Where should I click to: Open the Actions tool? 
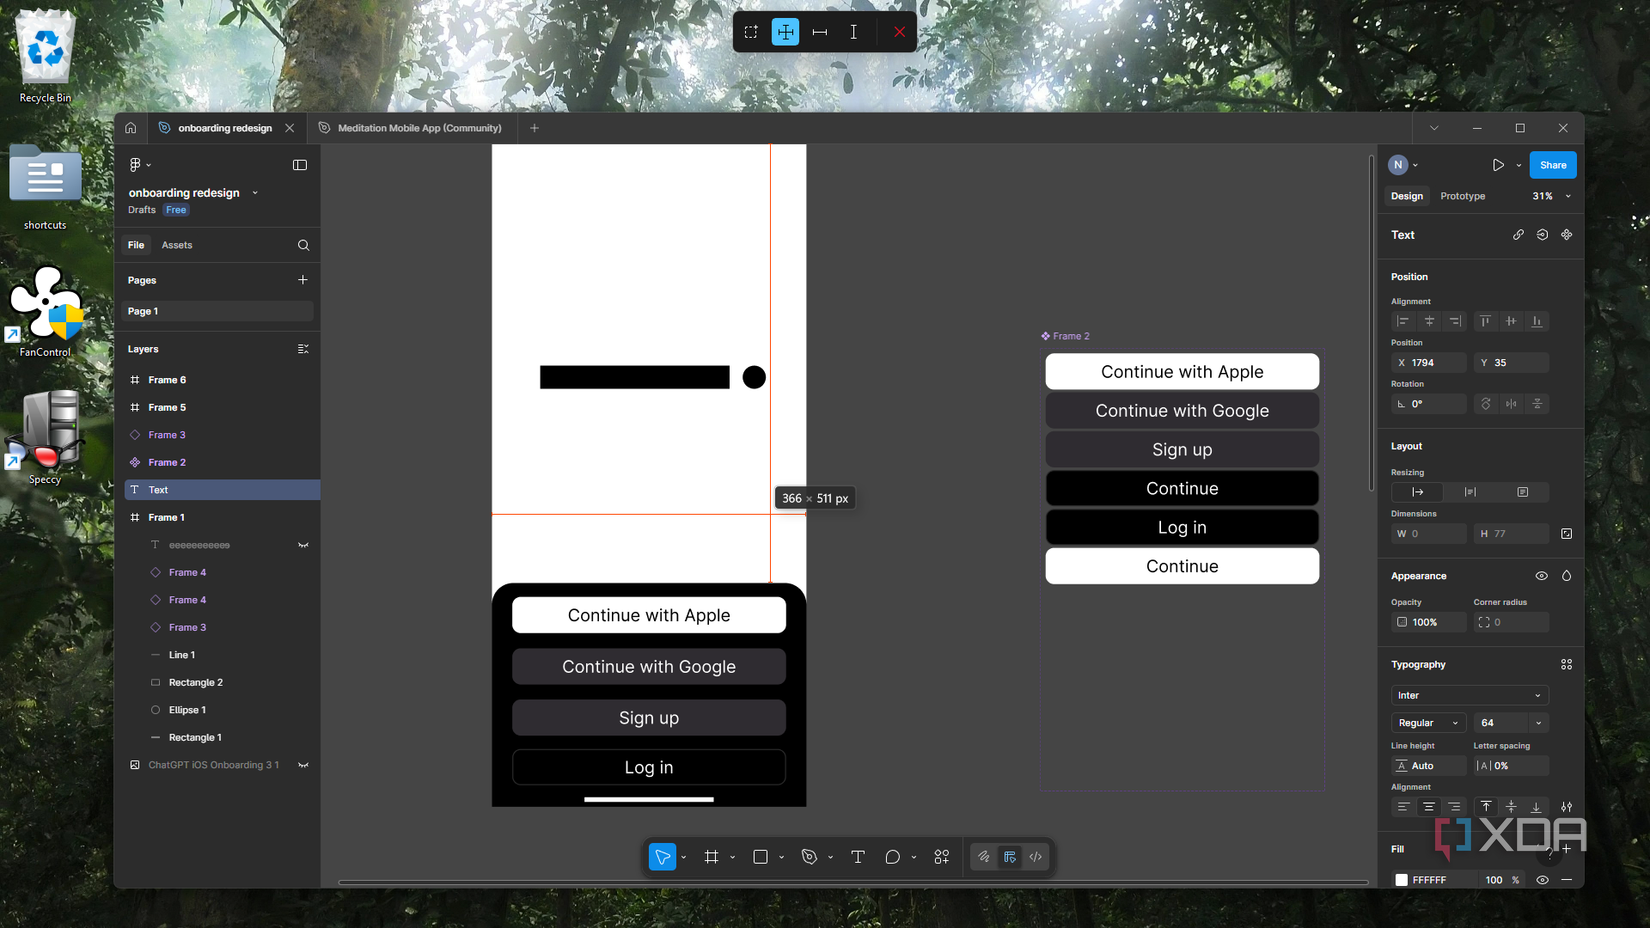[x=942, y=857]
